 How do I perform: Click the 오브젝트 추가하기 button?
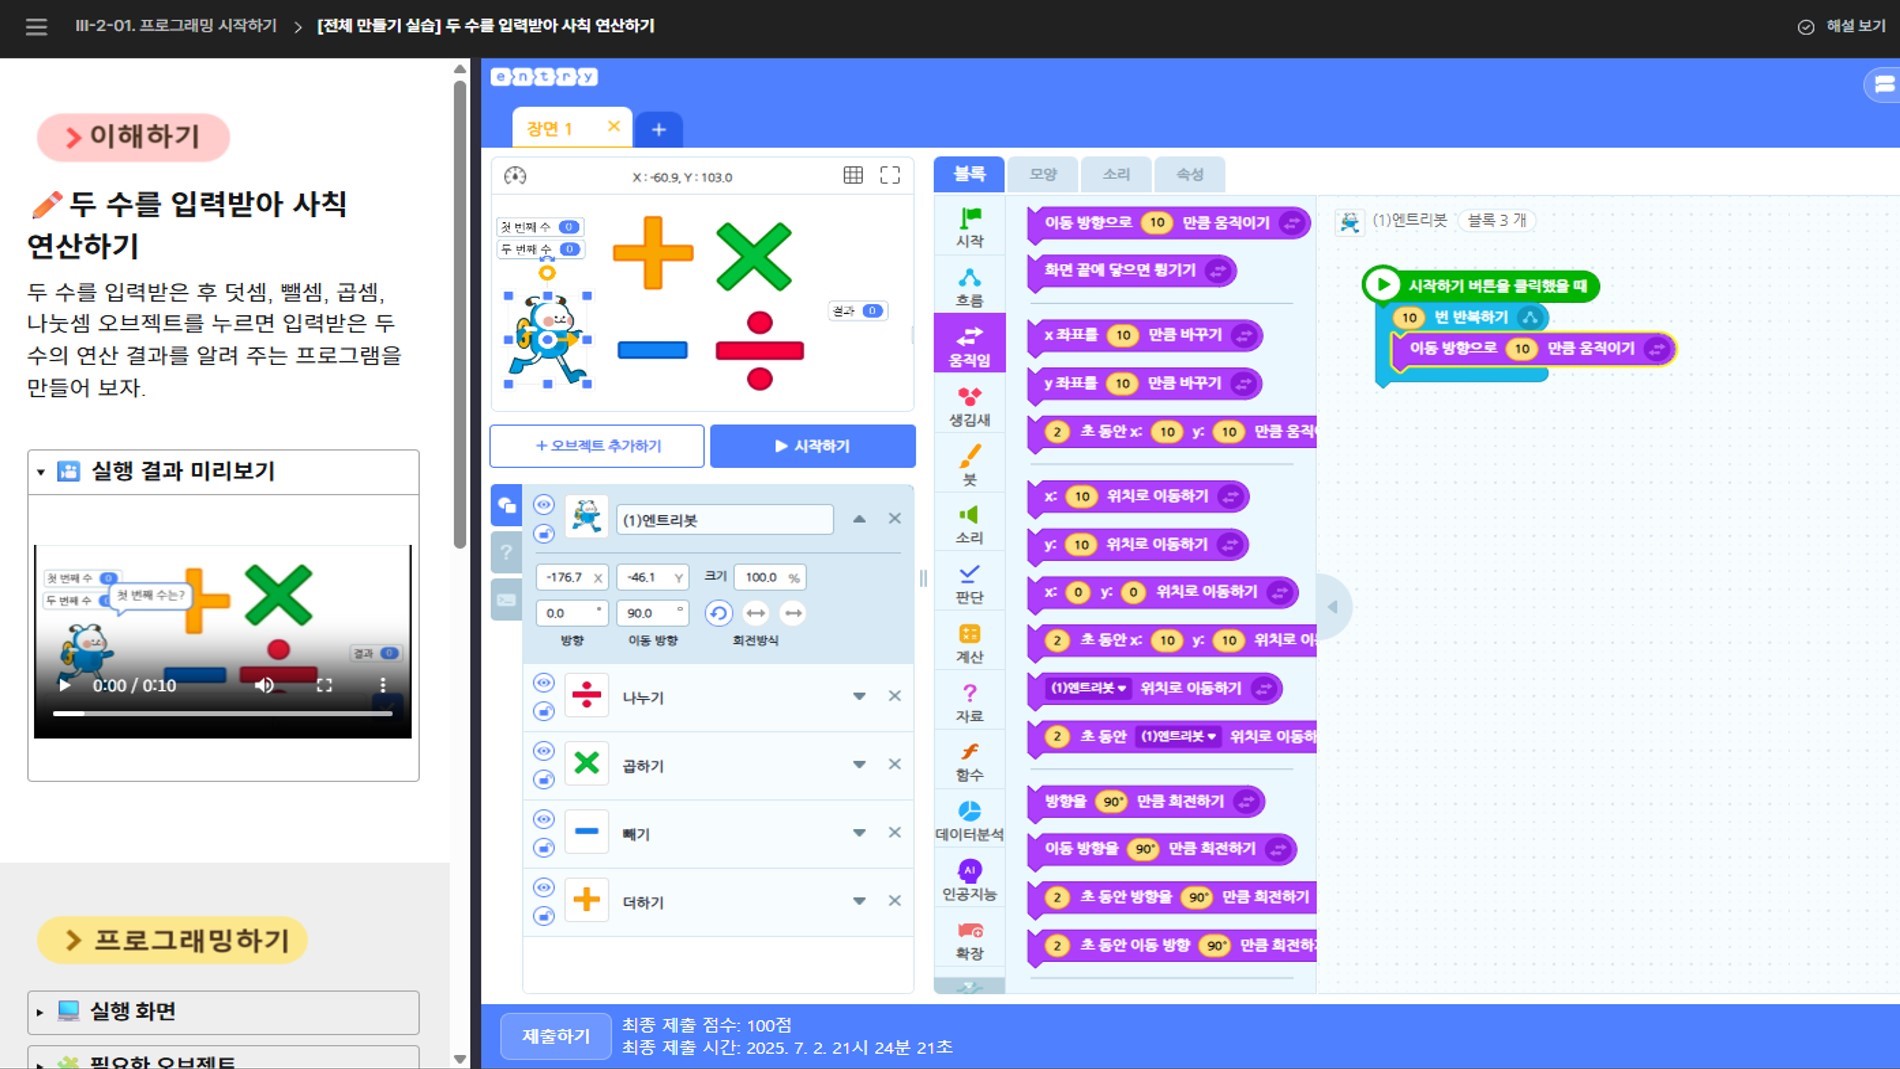pos(597,446)
